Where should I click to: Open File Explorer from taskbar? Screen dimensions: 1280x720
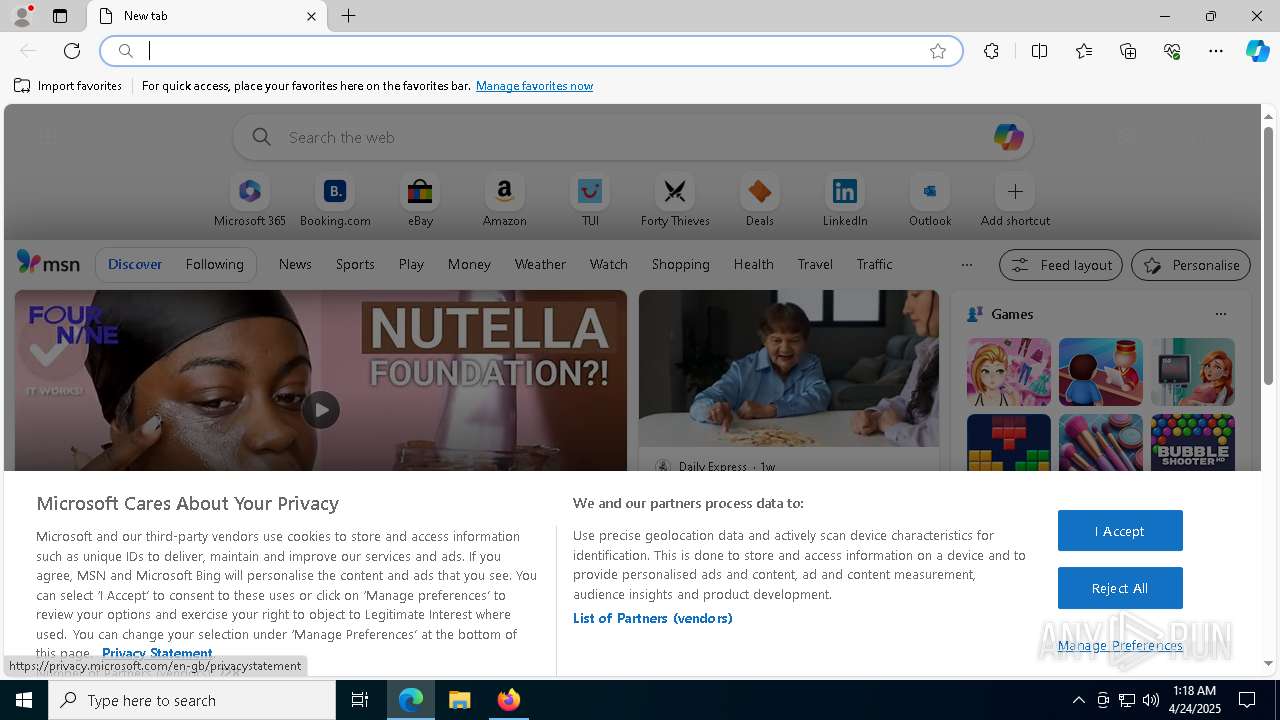pyautogui.click(x=460, y=700)
